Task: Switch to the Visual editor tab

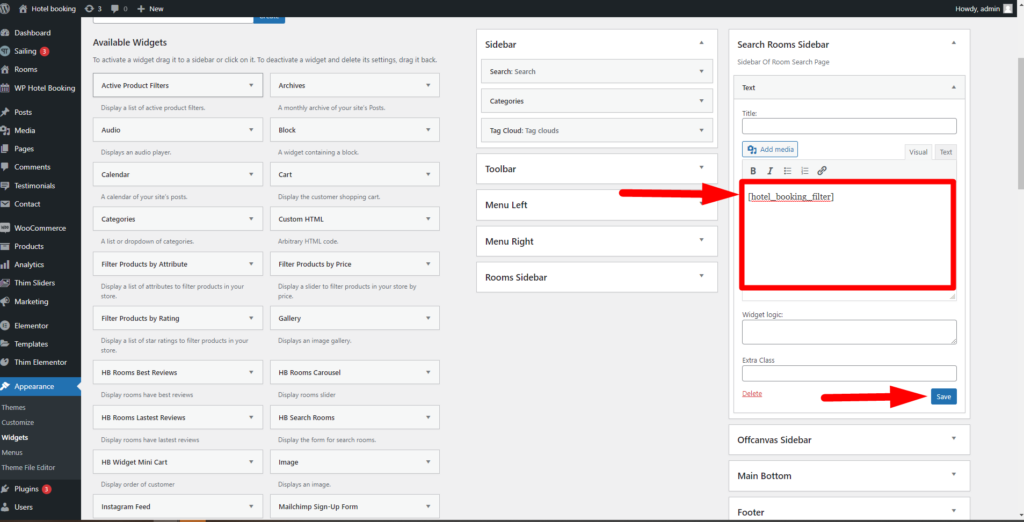Action: tap(917, 152)
